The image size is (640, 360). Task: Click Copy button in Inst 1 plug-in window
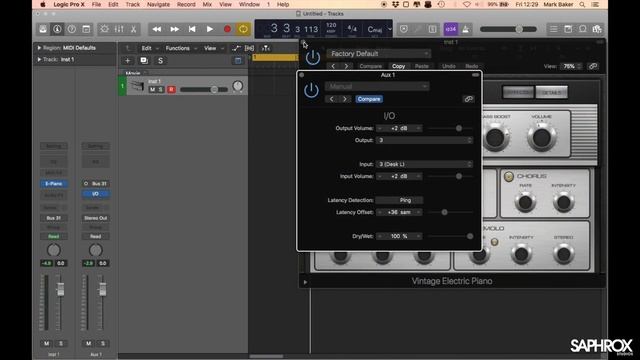tap(398, 66)
